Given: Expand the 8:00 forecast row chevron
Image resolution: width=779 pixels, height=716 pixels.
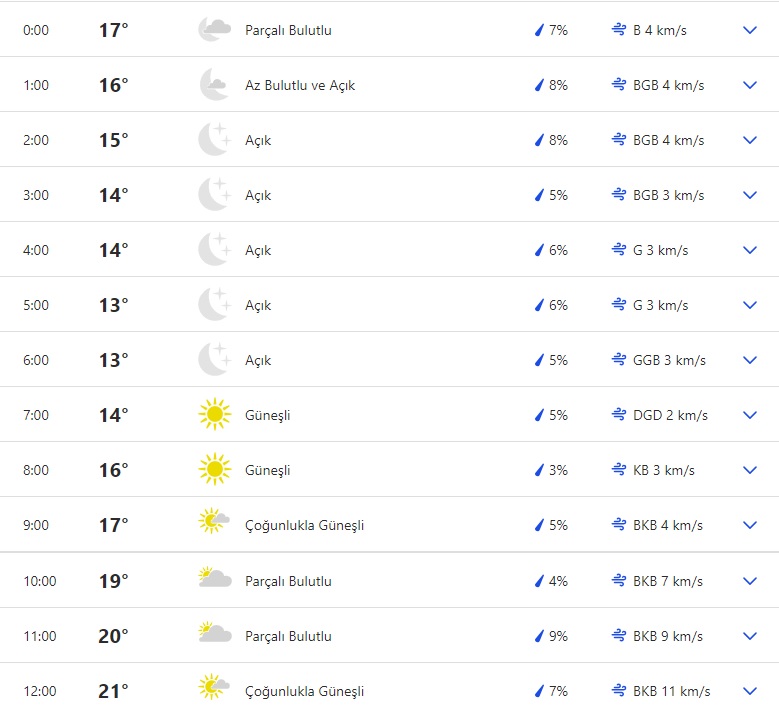Looking at the screenshot, I should [750, 470].
